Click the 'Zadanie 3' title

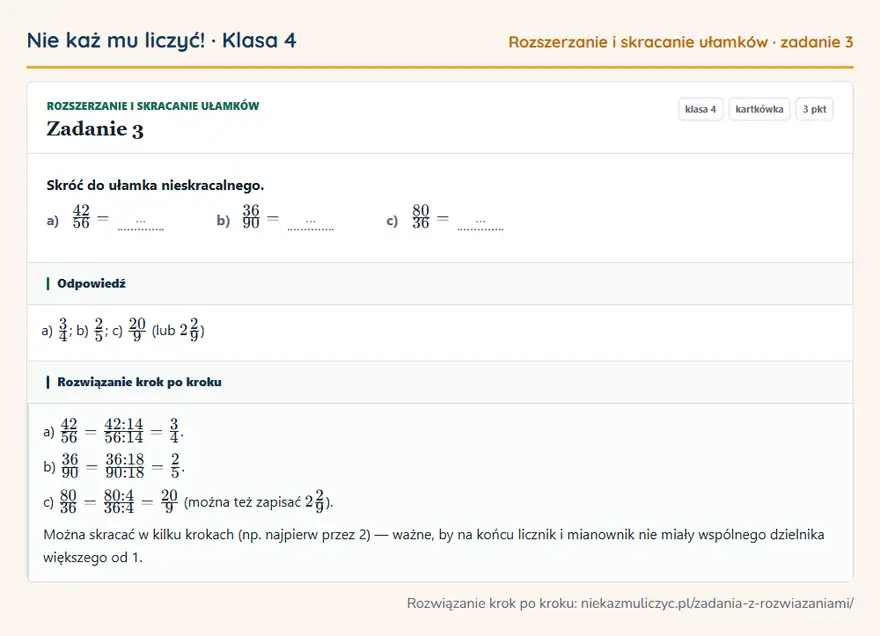(95, 129)
